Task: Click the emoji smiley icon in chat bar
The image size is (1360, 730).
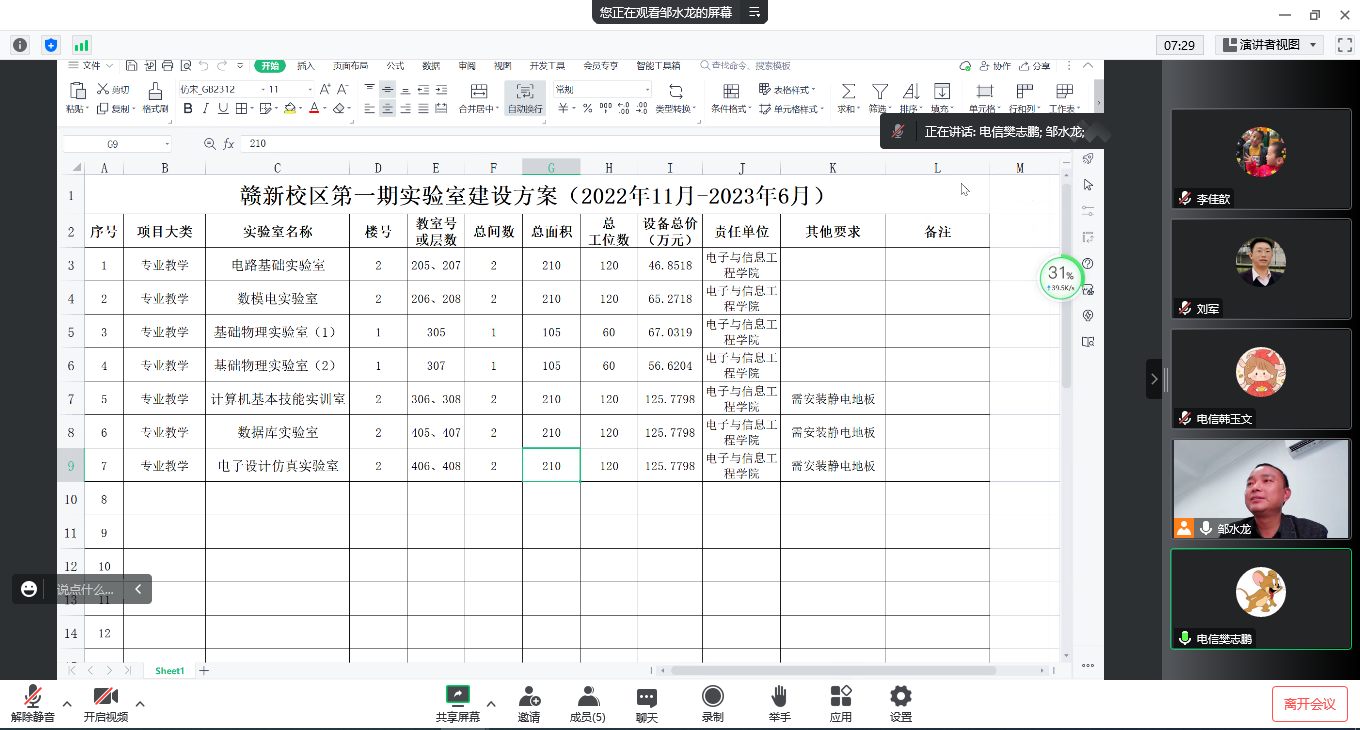Action: [x=29, y=589]
